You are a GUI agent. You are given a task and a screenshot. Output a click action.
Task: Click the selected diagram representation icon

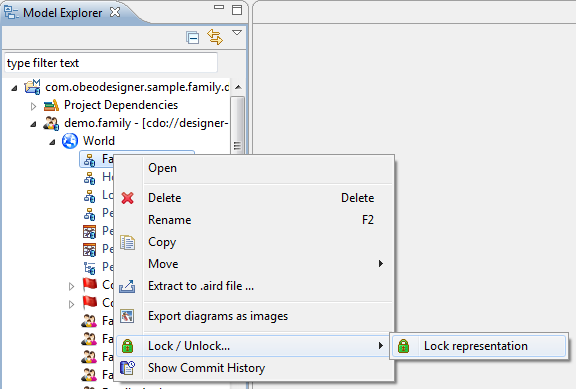pyautogui.click(x=89, y=160)
